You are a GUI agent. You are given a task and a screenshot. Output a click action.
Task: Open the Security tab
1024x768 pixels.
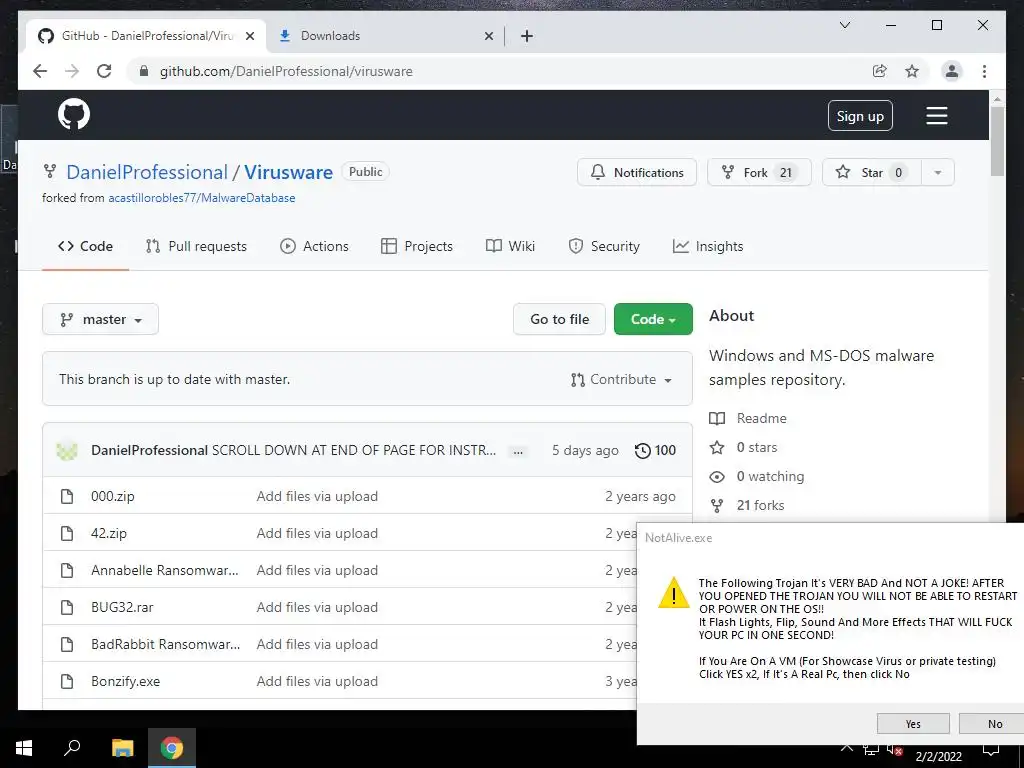(x=604, y=246)
